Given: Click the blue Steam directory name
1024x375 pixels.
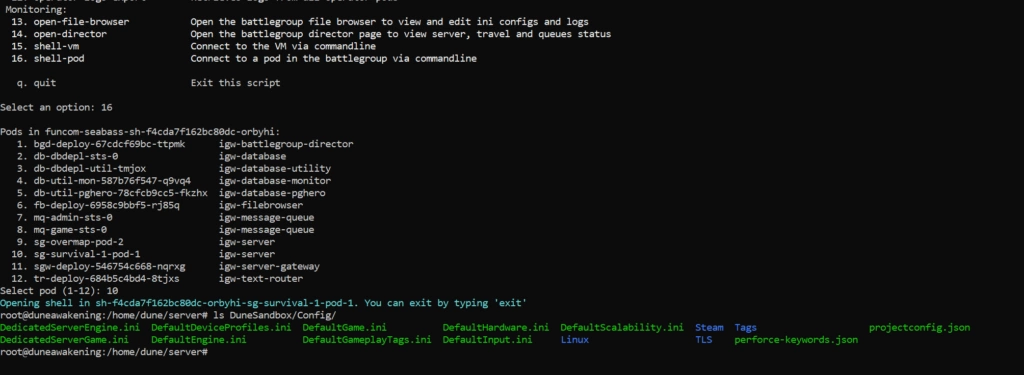Looking at the screenshot, I should point(709,327).
